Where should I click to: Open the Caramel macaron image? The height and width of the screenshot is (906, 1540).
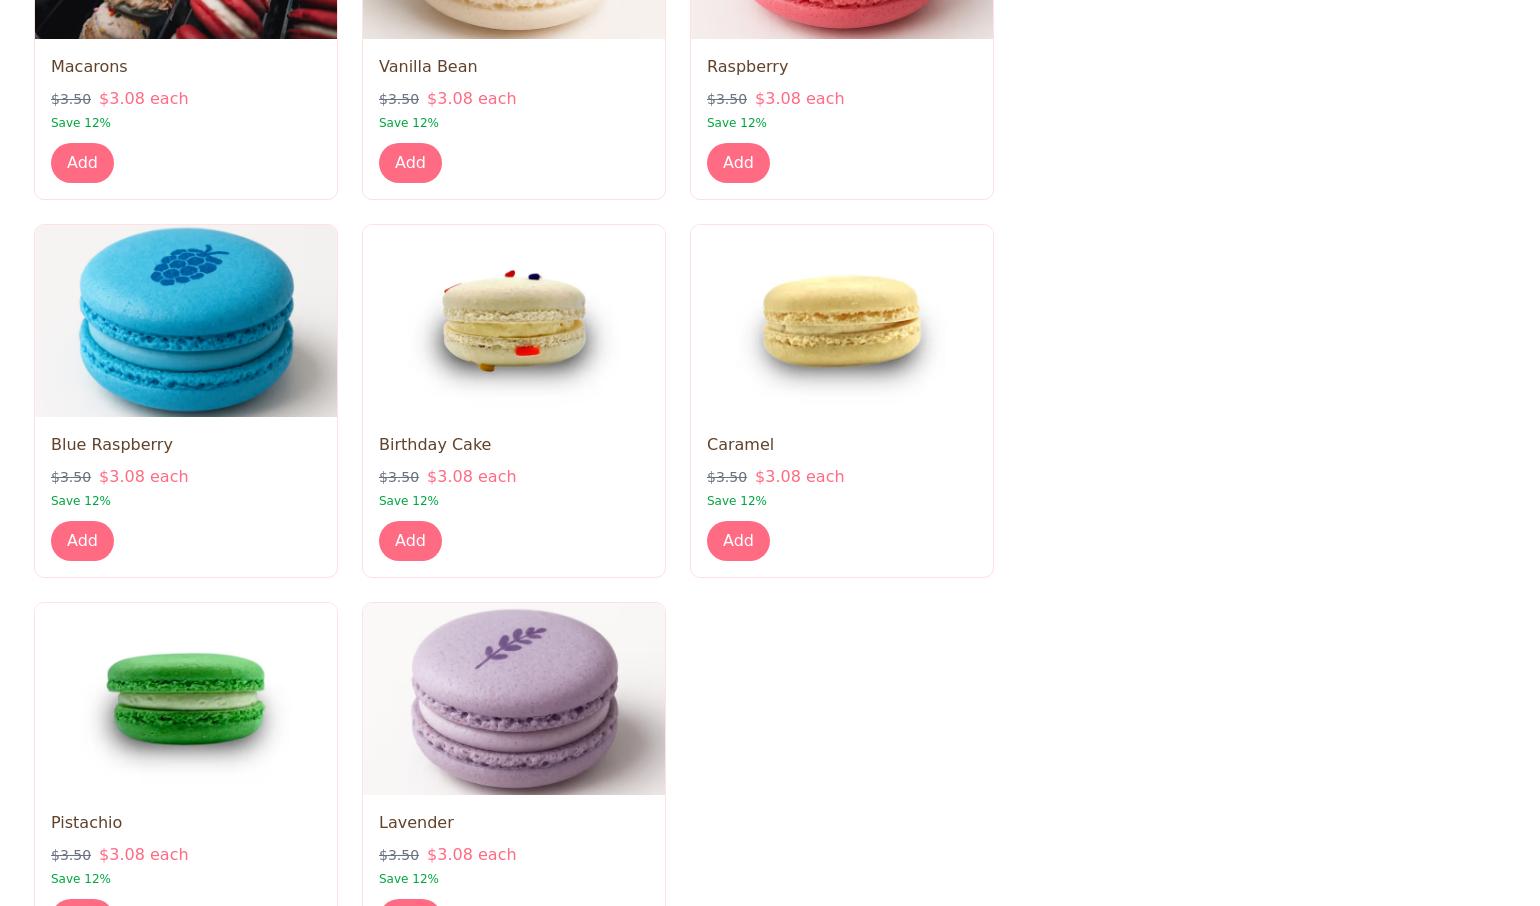pyautogui.click(x=842, y=321)
